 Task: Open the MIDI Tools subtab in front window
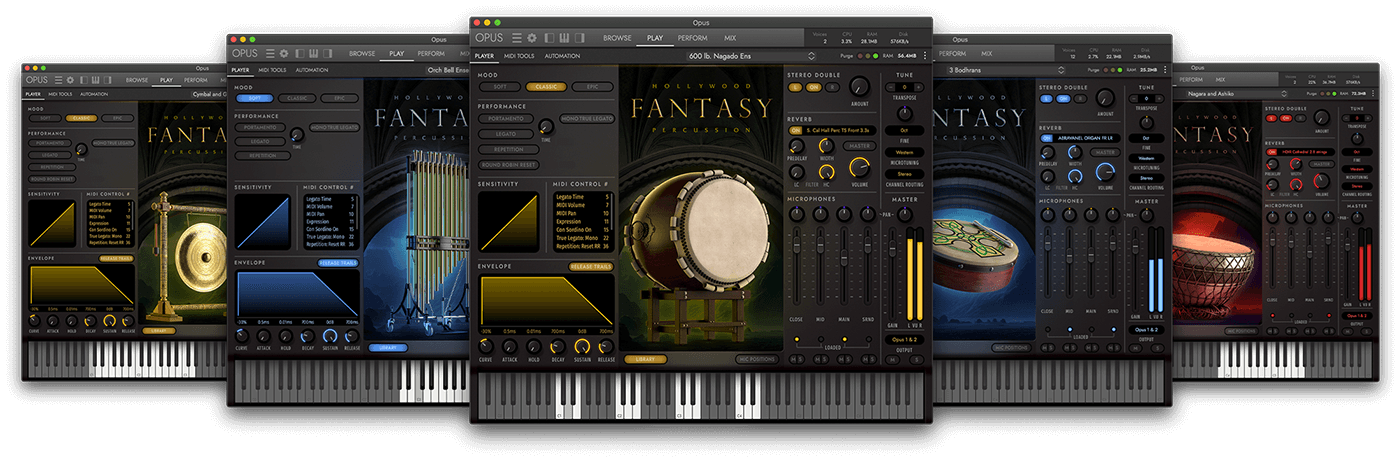tap(519, 56)
